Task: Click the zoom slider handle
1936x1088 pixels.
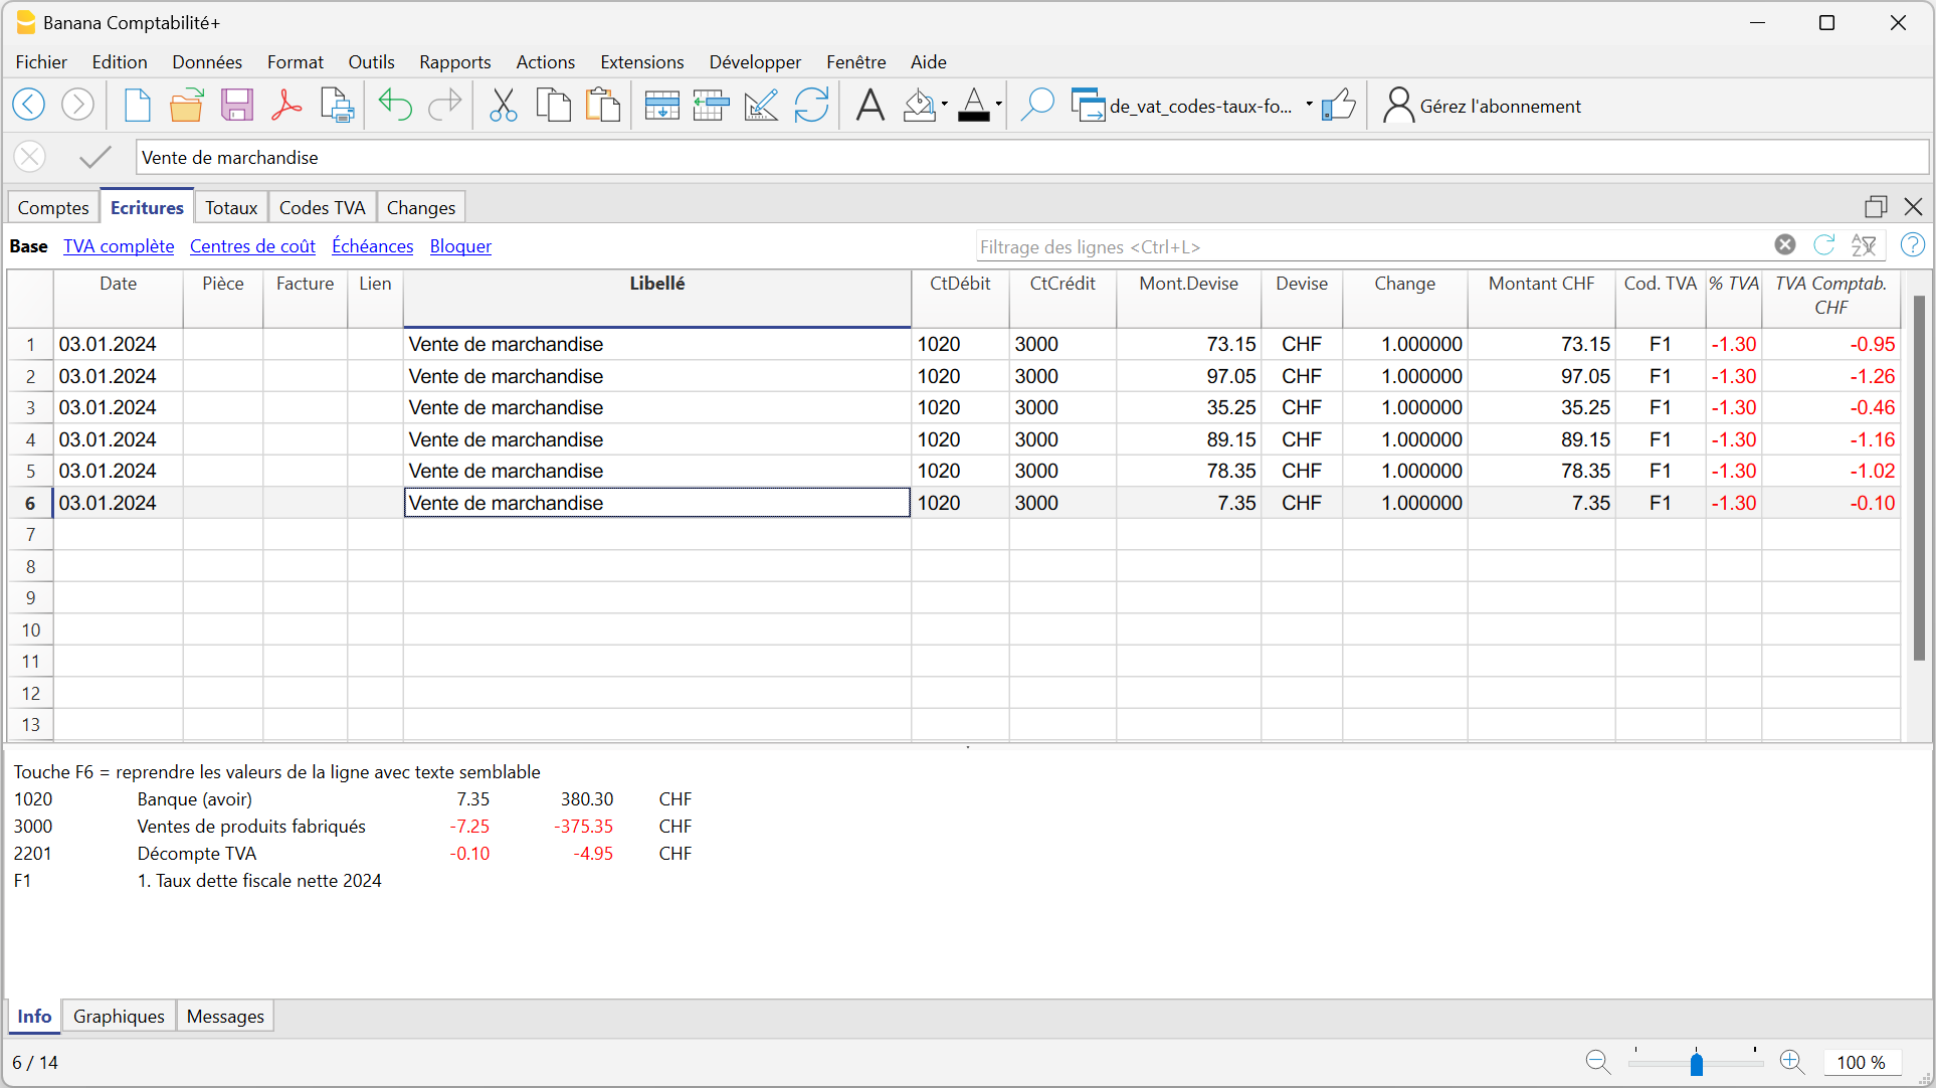Action: pos(1696,1063)
